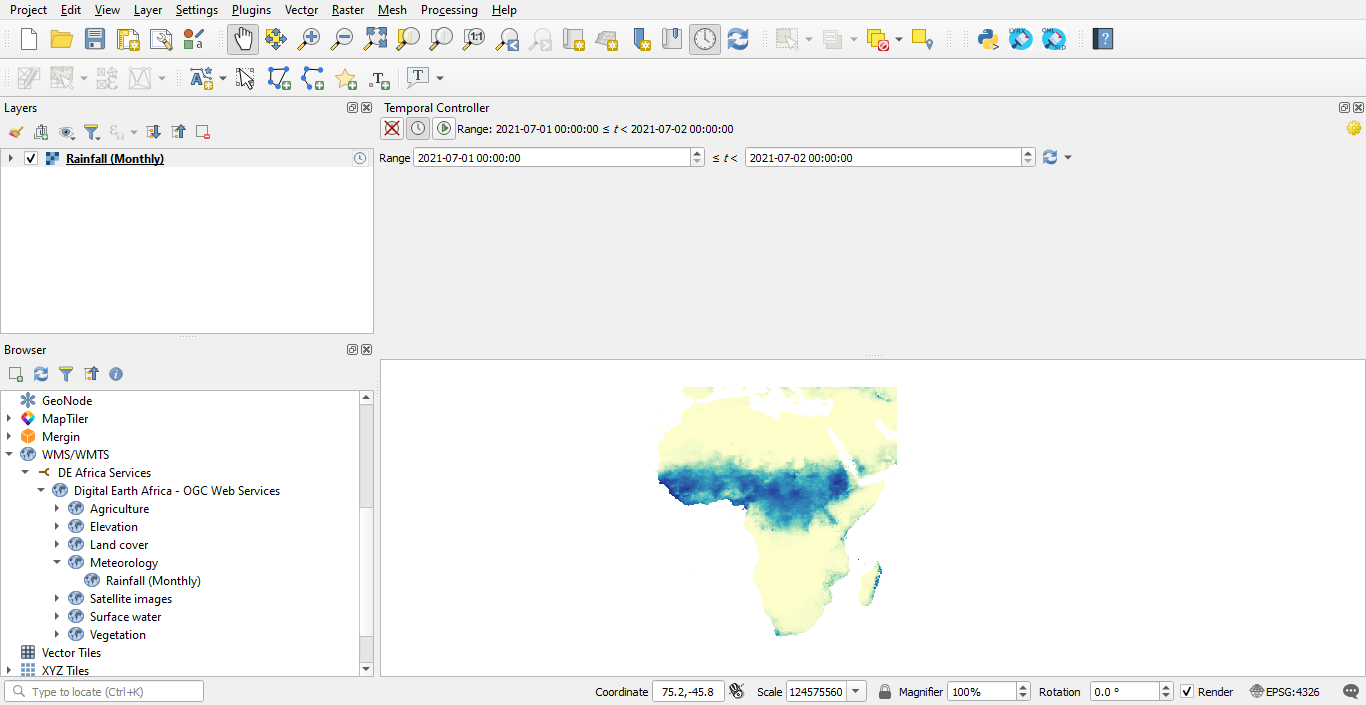This screenshot has height=705, width=1366.
Task: Collapse the WMS/WMTS node in Browser
Action: [x=9, y=455]
